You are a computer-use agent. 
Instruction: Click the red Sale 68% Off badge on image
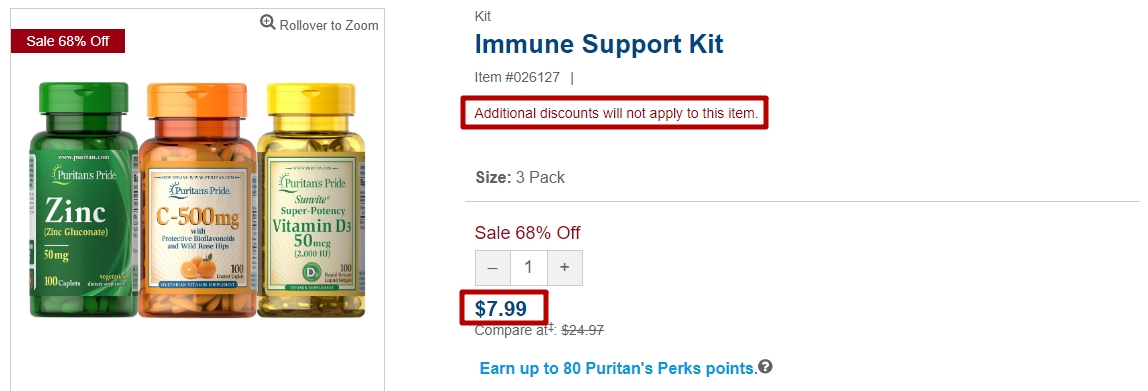(x=68, y=41)
